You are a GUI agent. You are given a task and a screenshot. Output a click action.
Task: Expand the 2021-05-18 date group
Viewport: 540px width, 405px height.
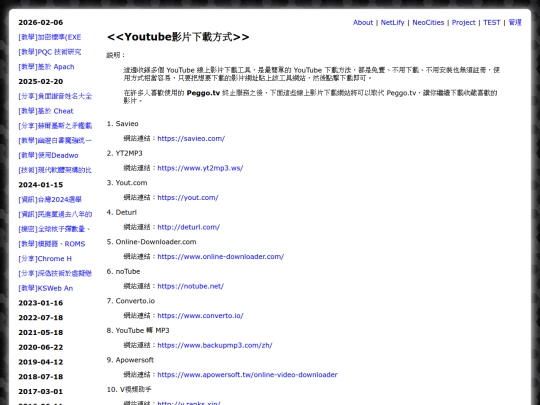pyautogui.click(x=41, y=332)
